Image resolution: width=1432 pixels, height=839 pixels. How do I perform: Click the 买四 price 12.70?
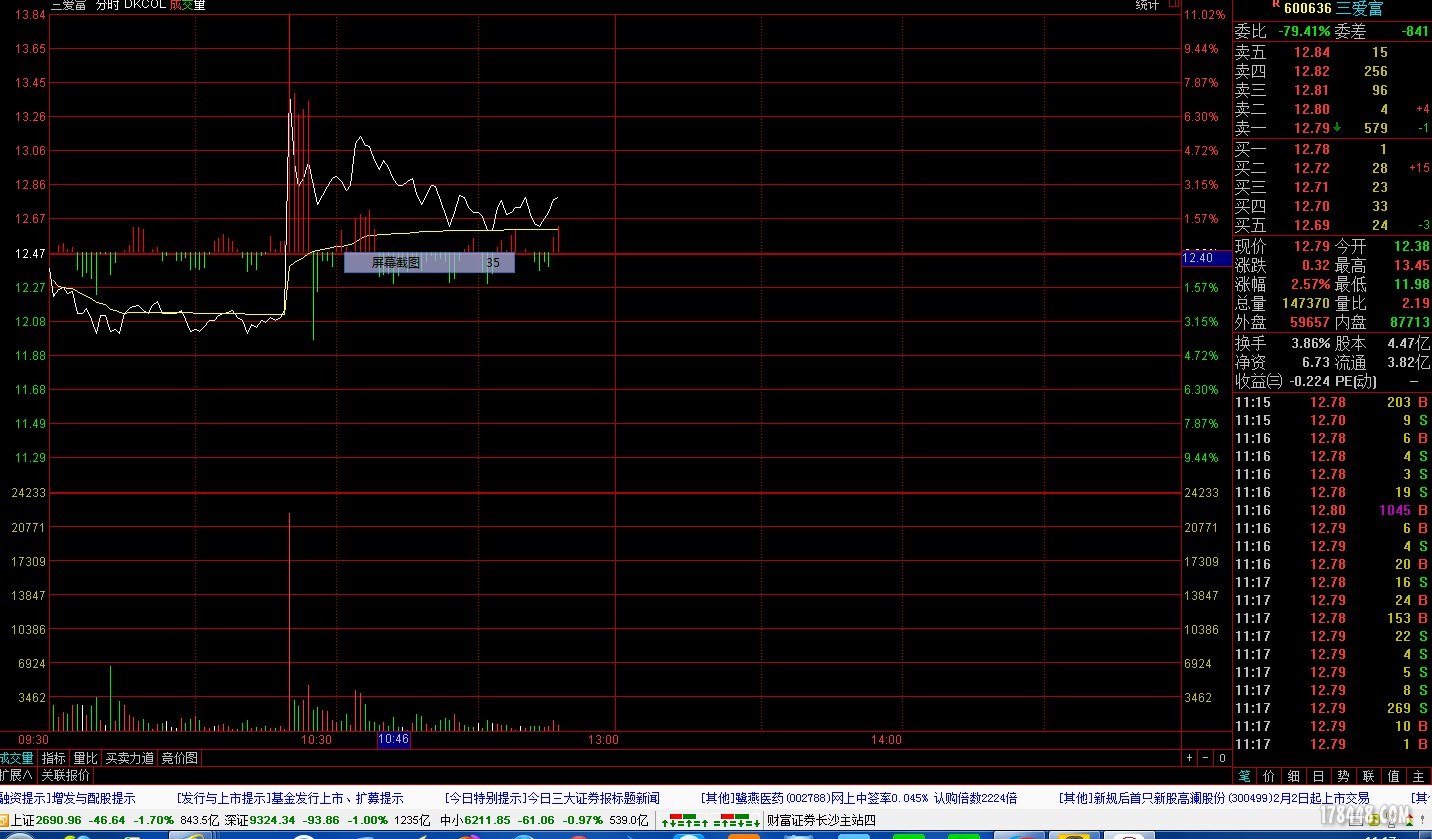tap(1312, 206)
